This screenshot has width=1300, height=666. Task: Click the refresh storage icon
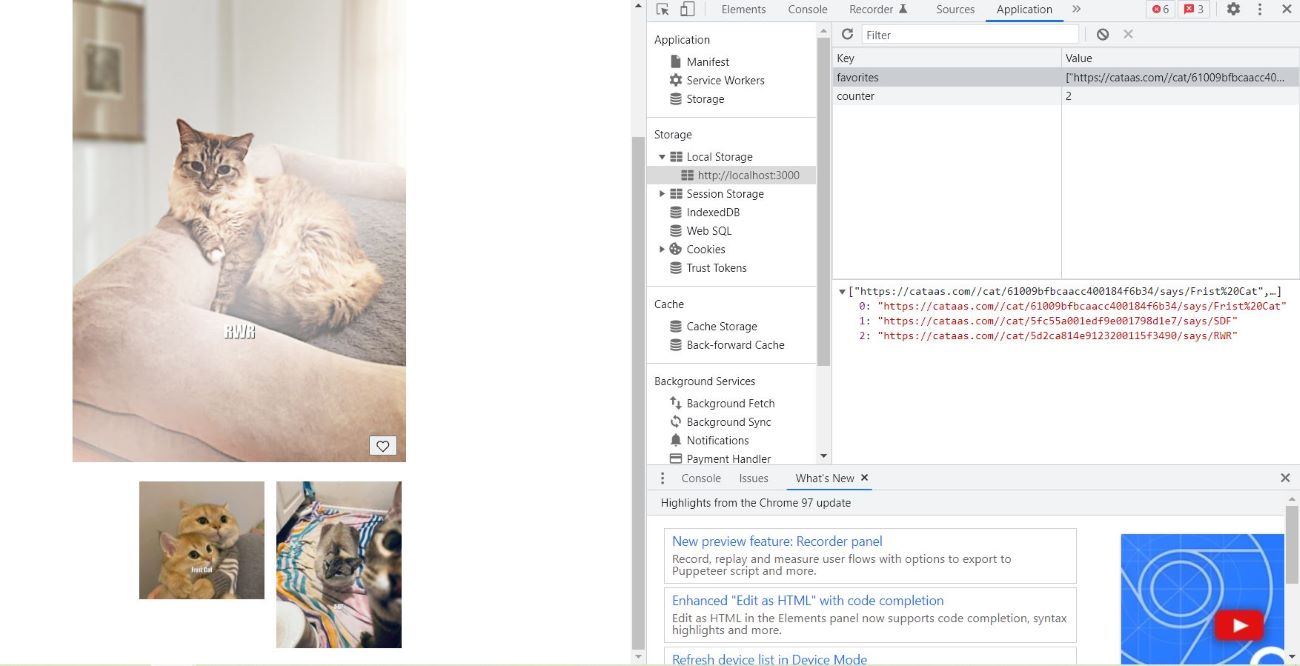[x=847, y=34]
